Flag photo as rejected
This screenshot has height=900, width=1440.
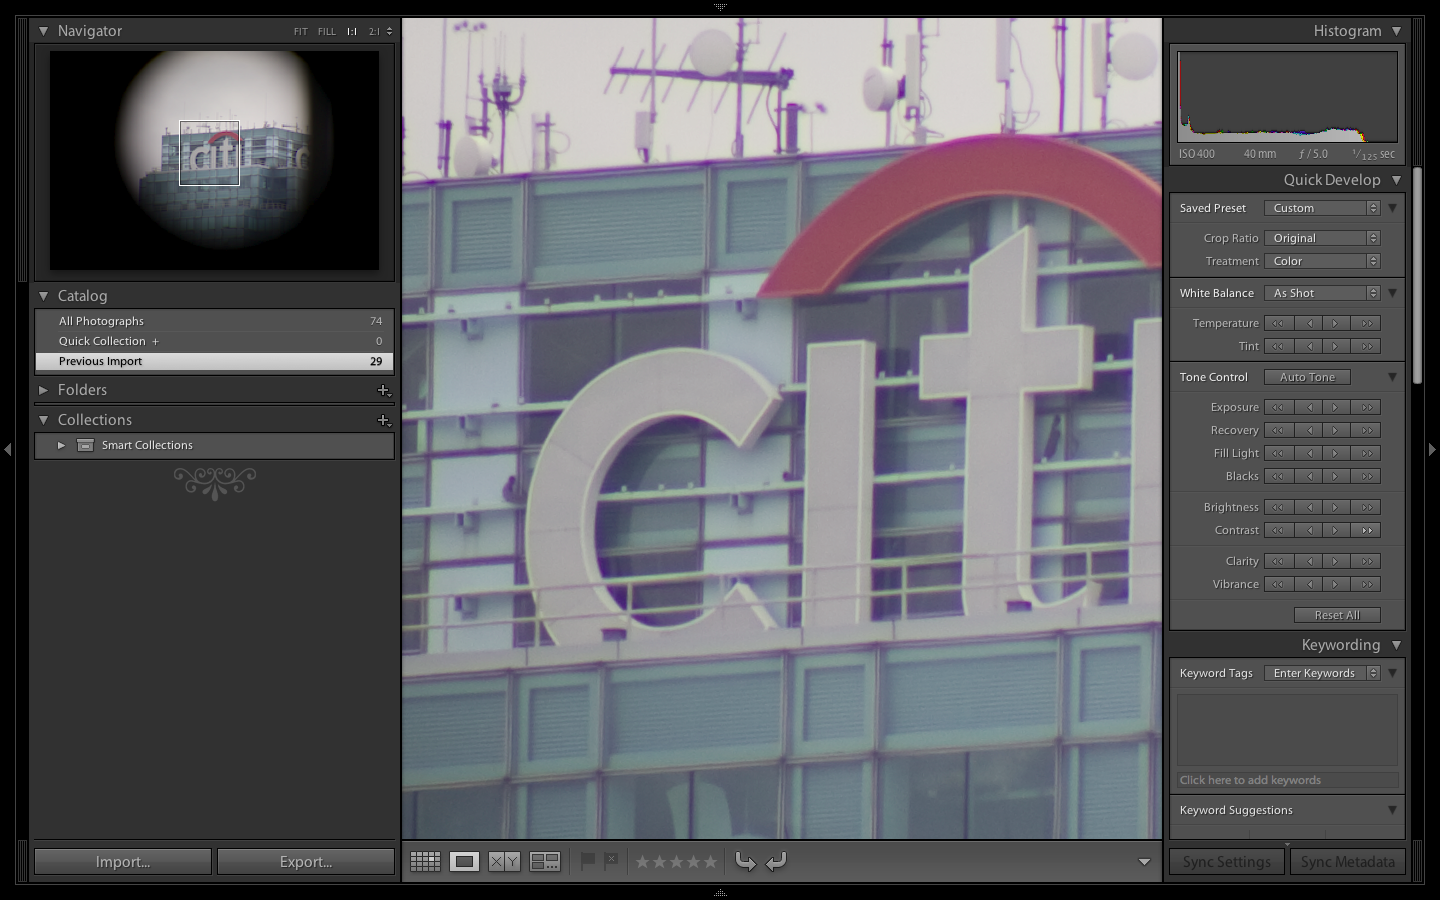coord(611,861)
